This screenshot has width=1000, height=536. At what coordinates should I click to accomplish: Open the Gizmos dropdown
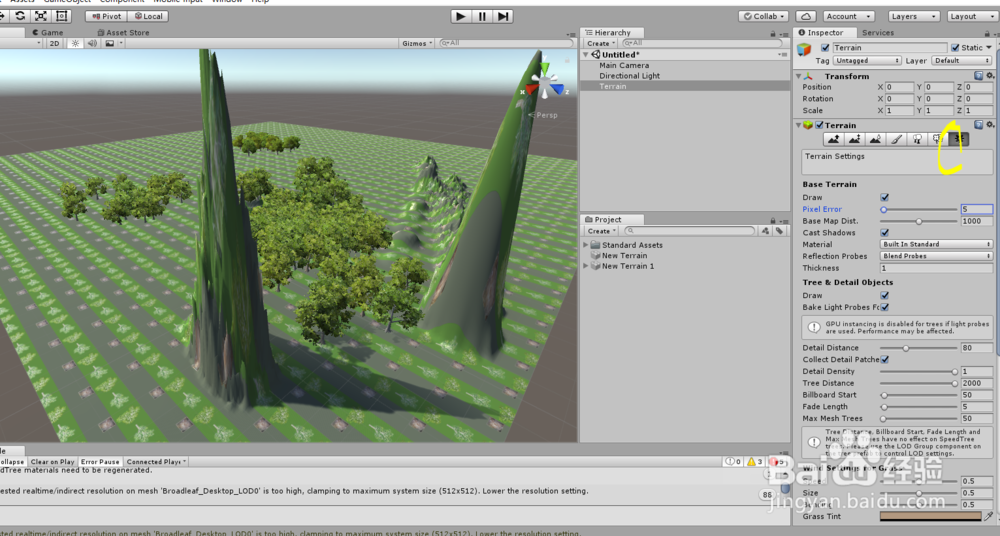(417, 43)
